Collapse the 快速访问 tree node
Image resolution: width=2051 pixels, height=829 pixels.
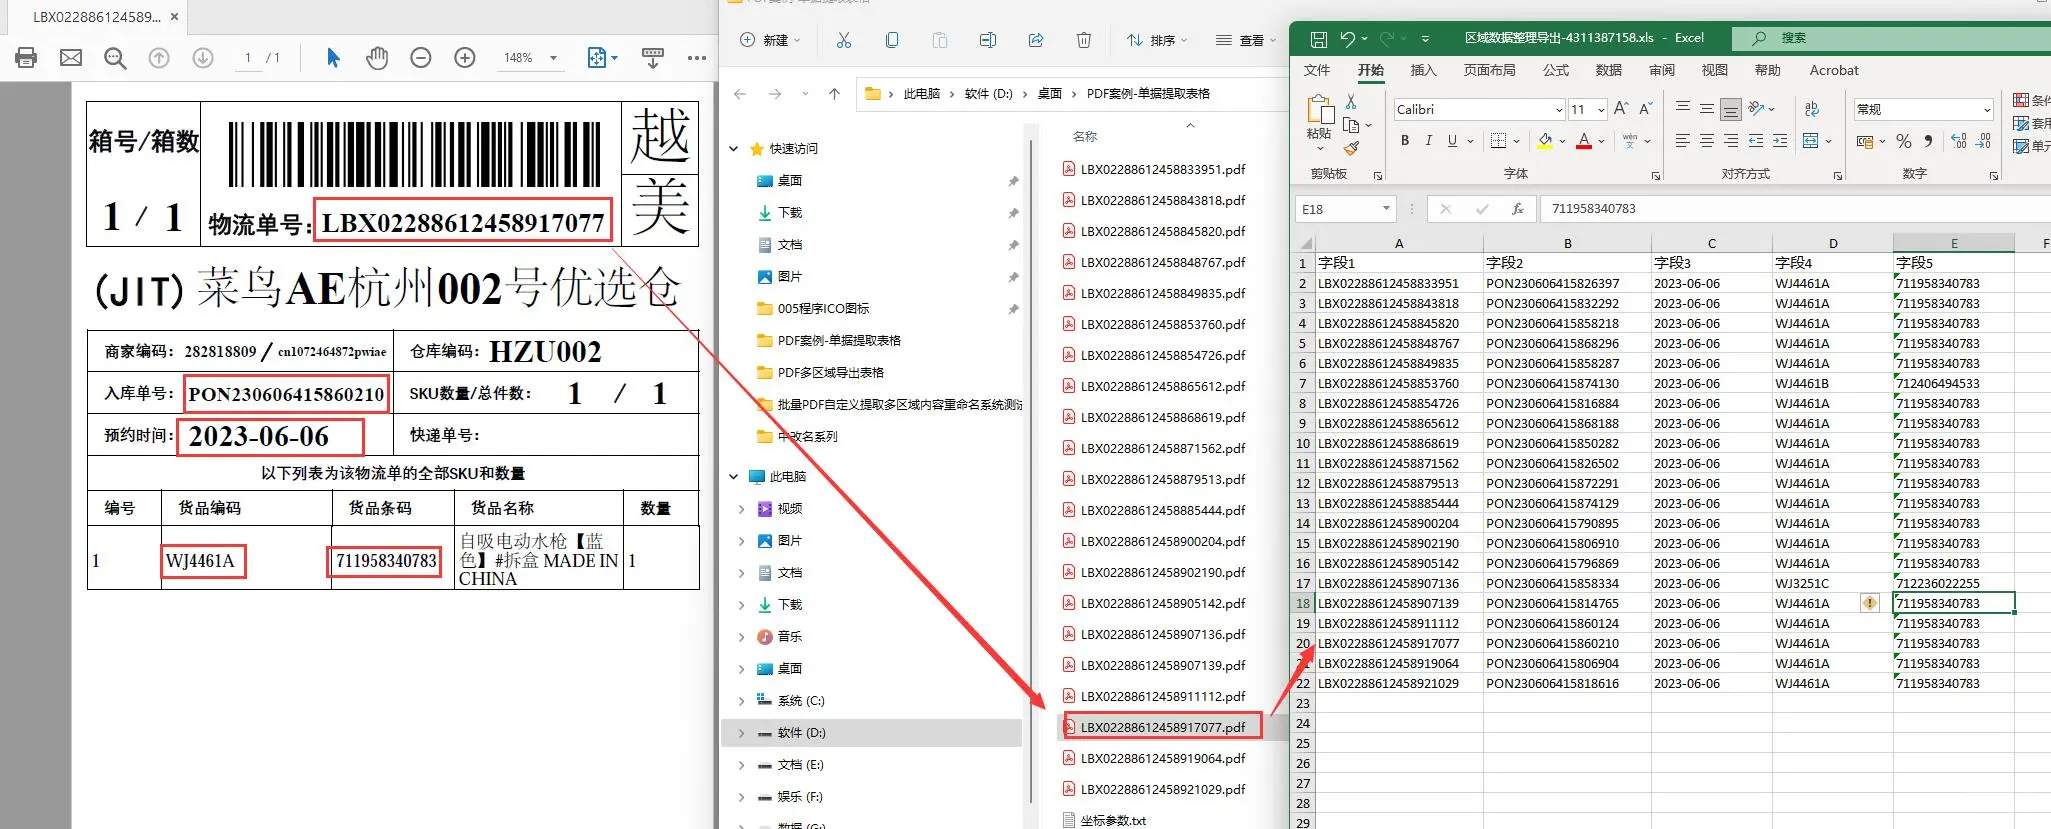click(x=734, y=149)
